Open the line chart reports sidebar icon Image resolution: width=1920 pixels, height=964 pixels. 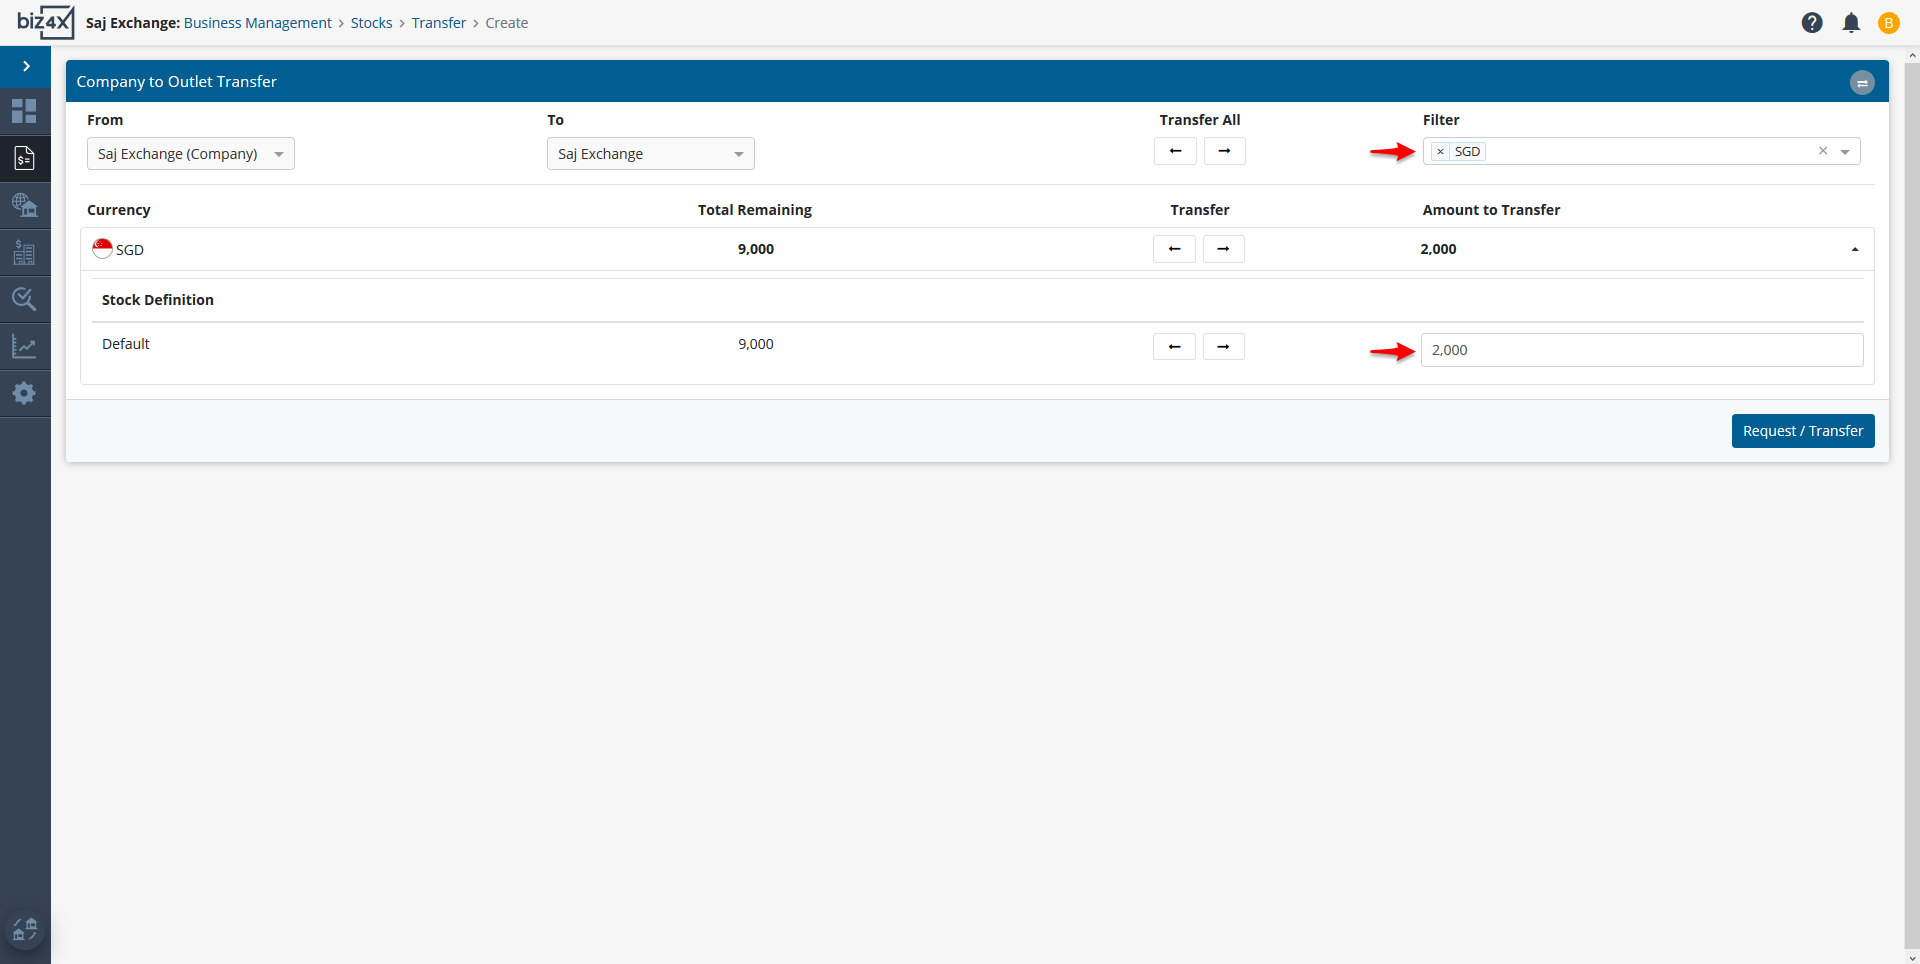(24, 346)
